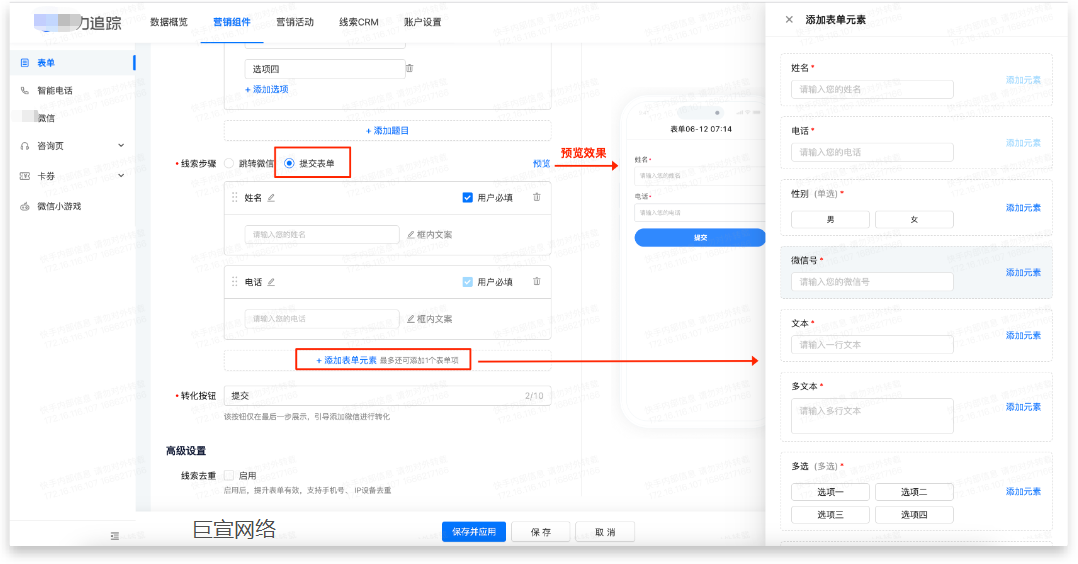Click the 选项四 input field
The image size is (1078, 564).
point(324,69)
